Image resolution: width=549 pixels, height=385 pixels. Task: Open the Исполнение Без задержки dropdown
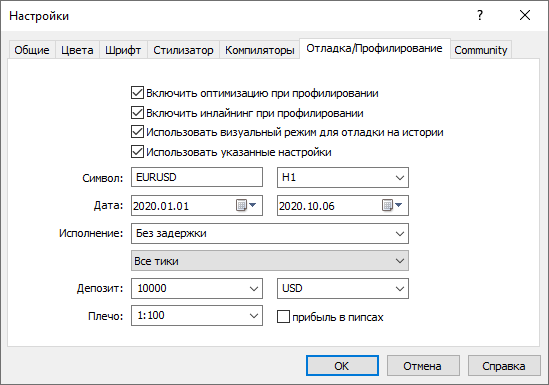click(x=270, y=233)
